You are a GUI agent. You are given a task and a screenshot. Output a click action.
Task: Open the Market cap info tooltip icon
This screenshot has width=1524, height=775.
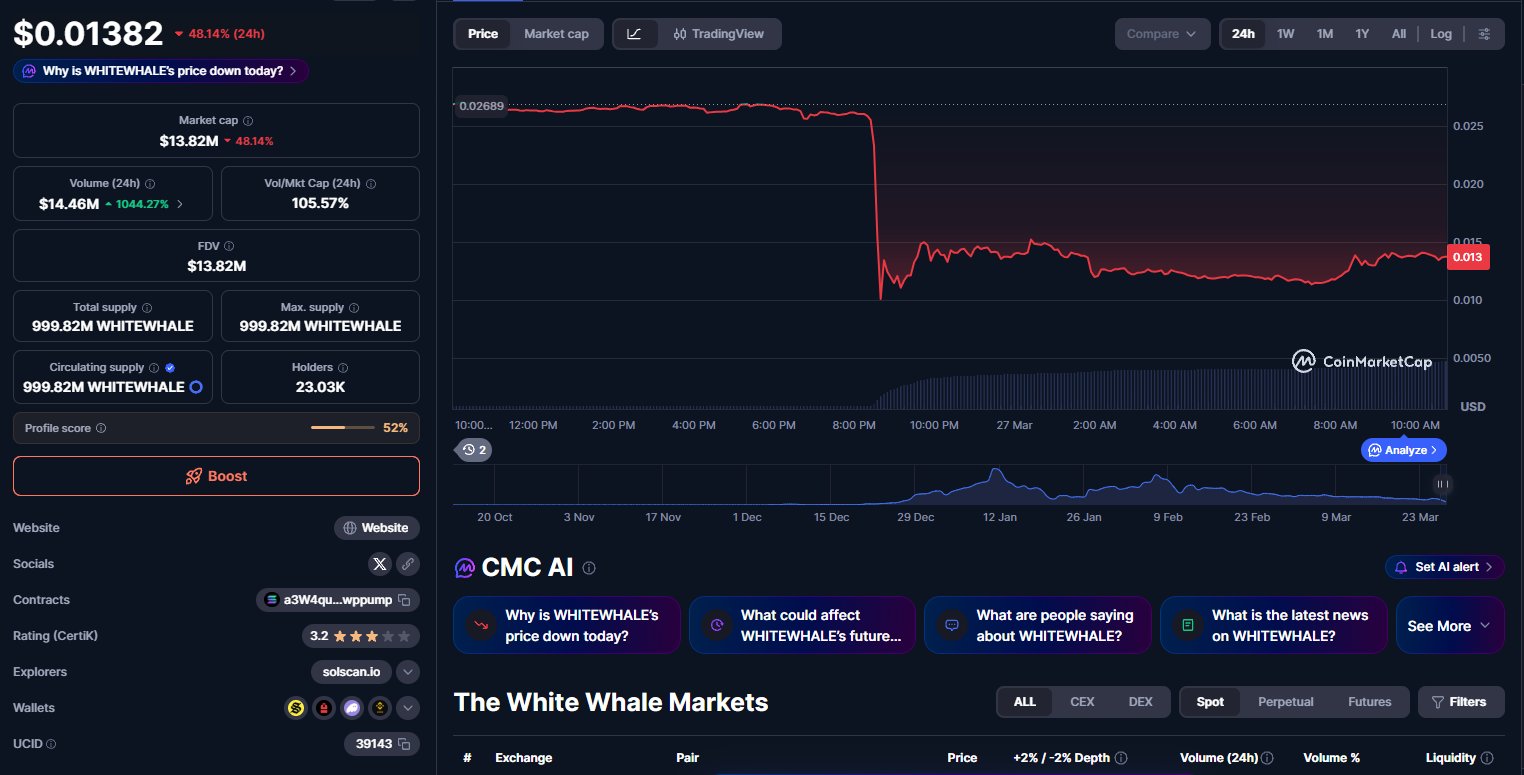point(249,120)
